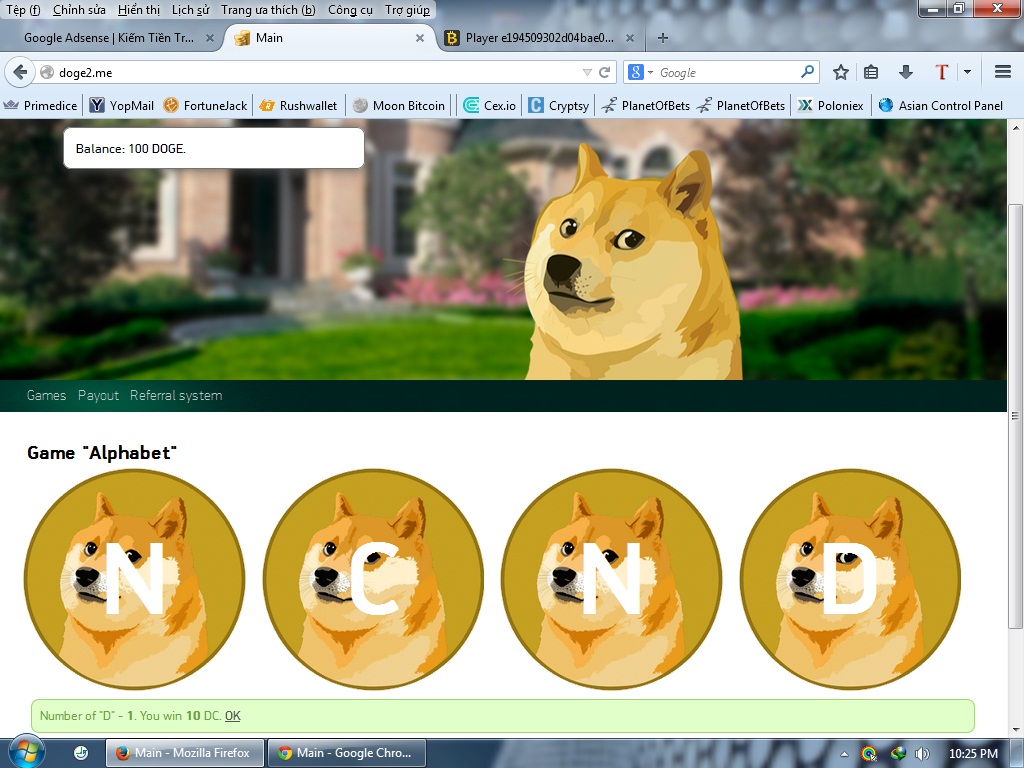The image size is (1024, 768).
Task: Open the Poloniex bookmark
Action: pyautogui.click(x=831, y=106)
